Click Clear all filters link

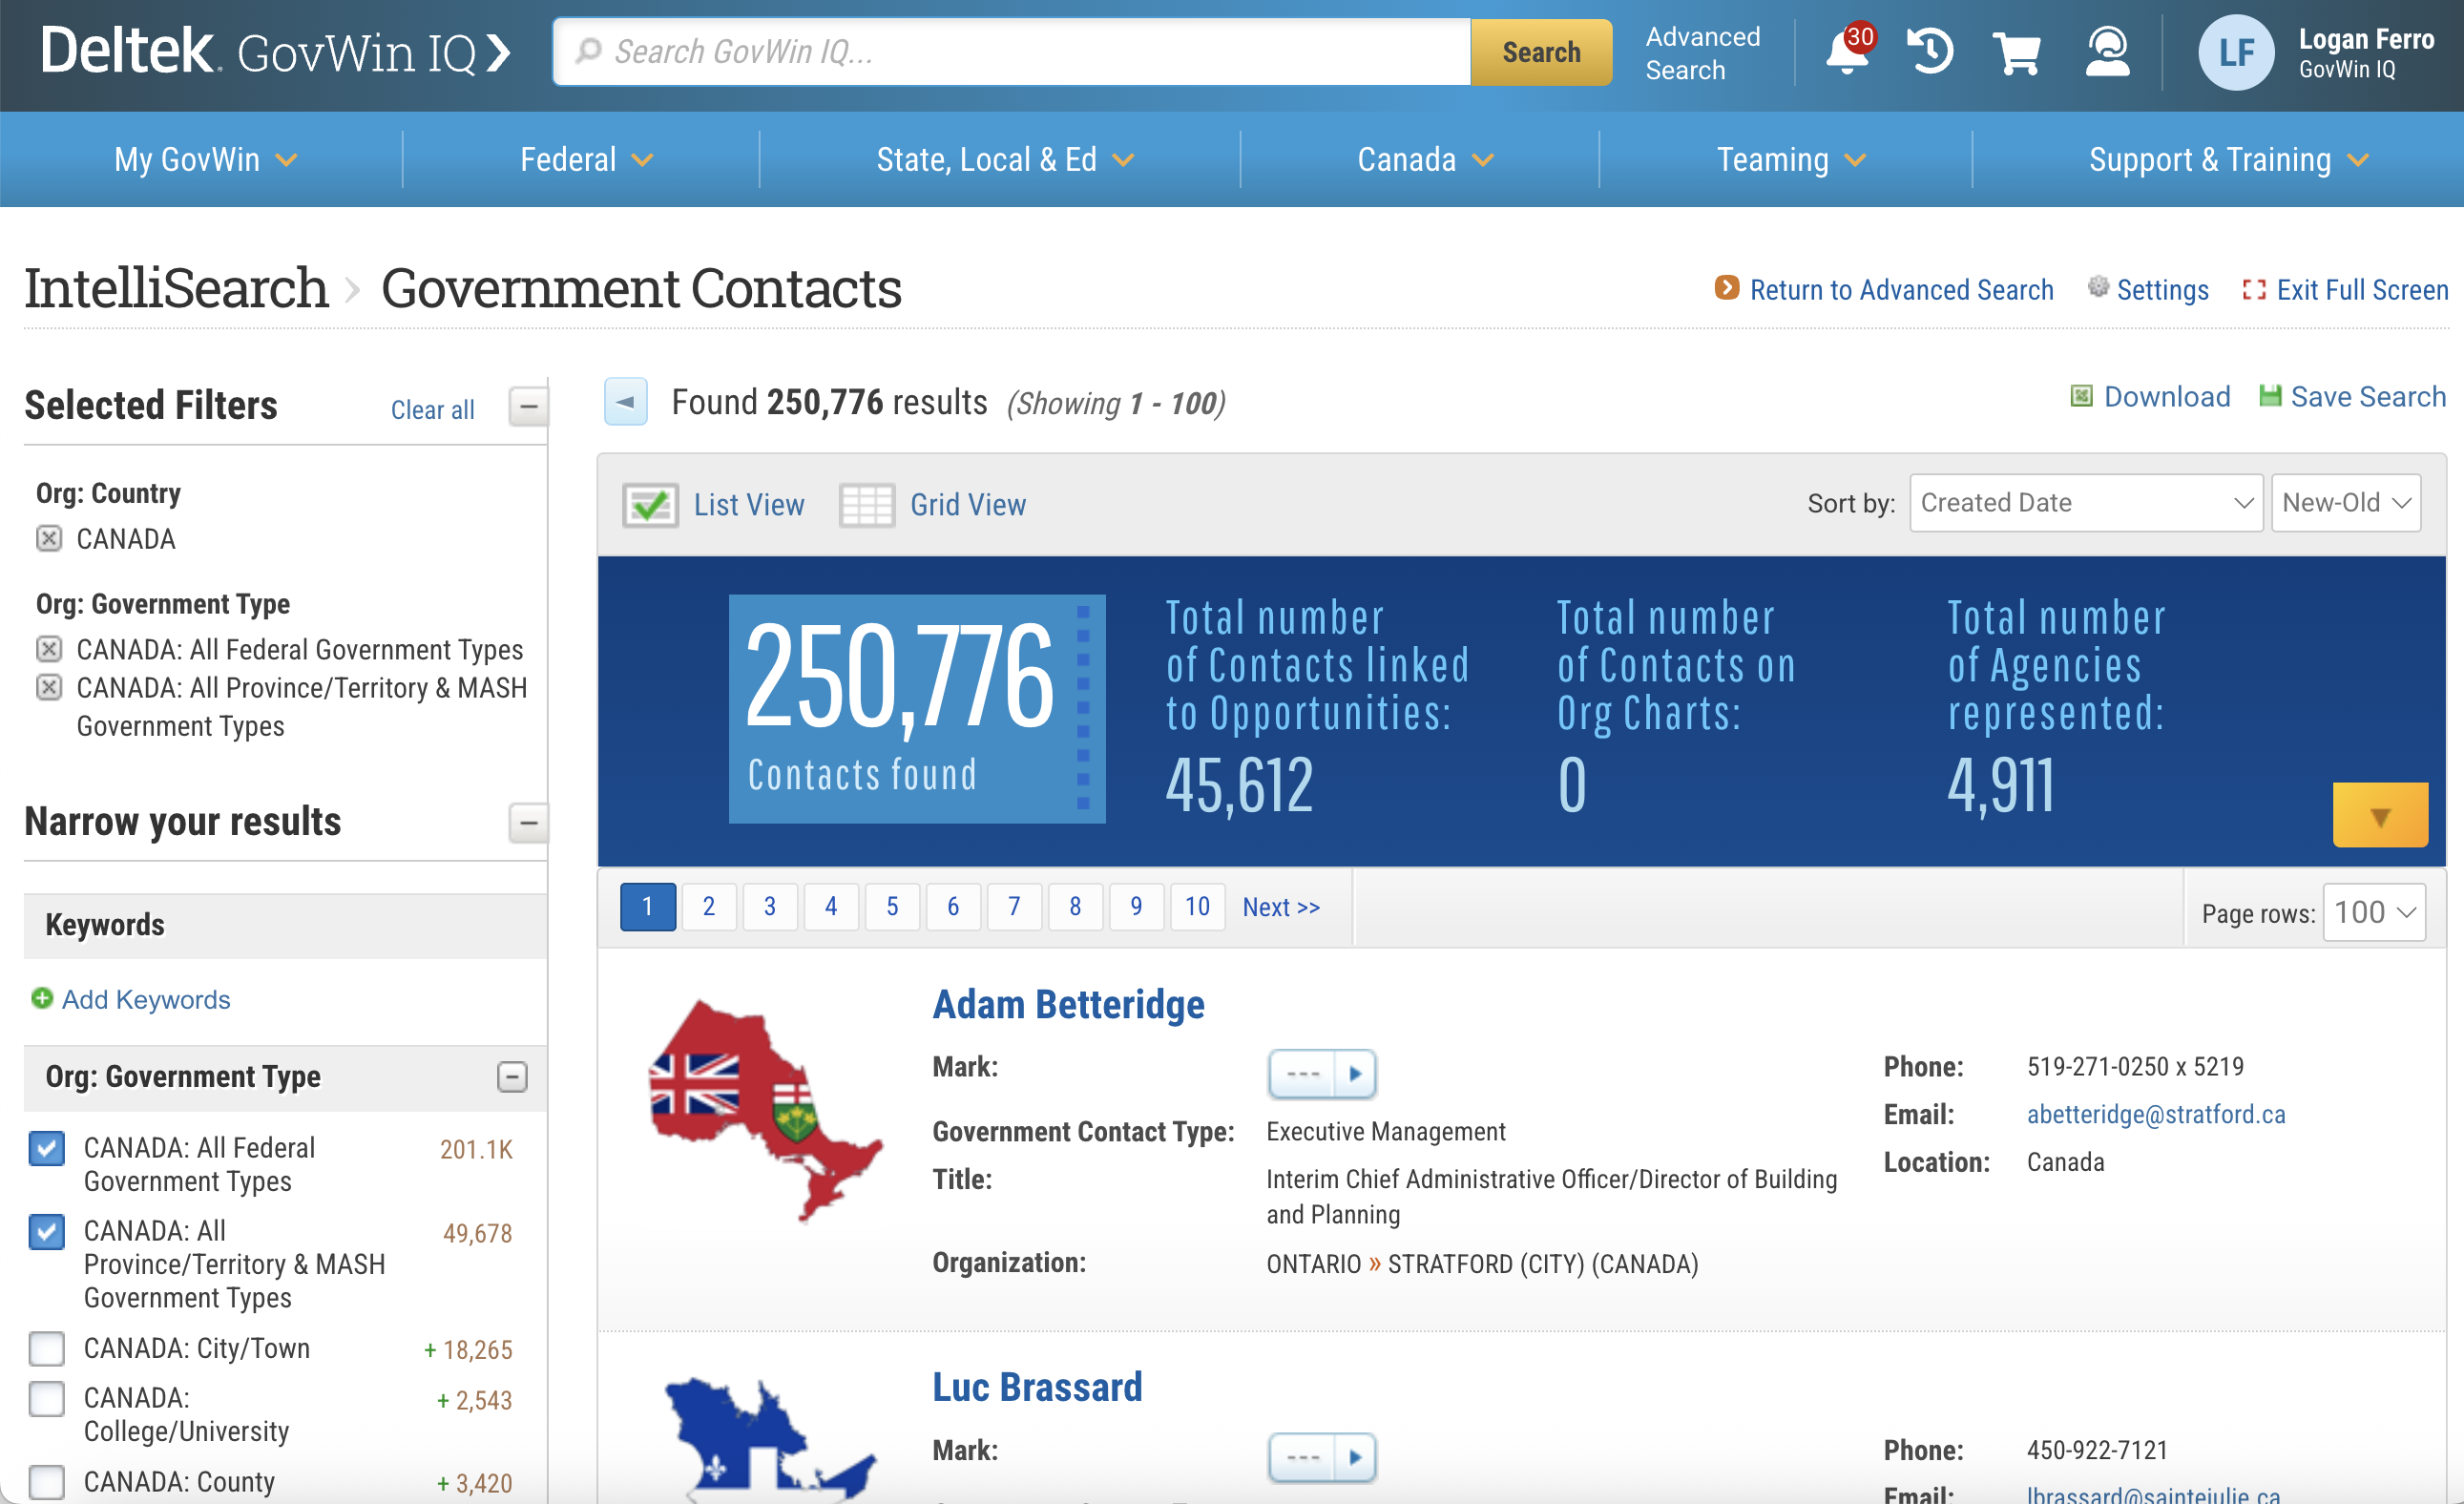(432, 410)
